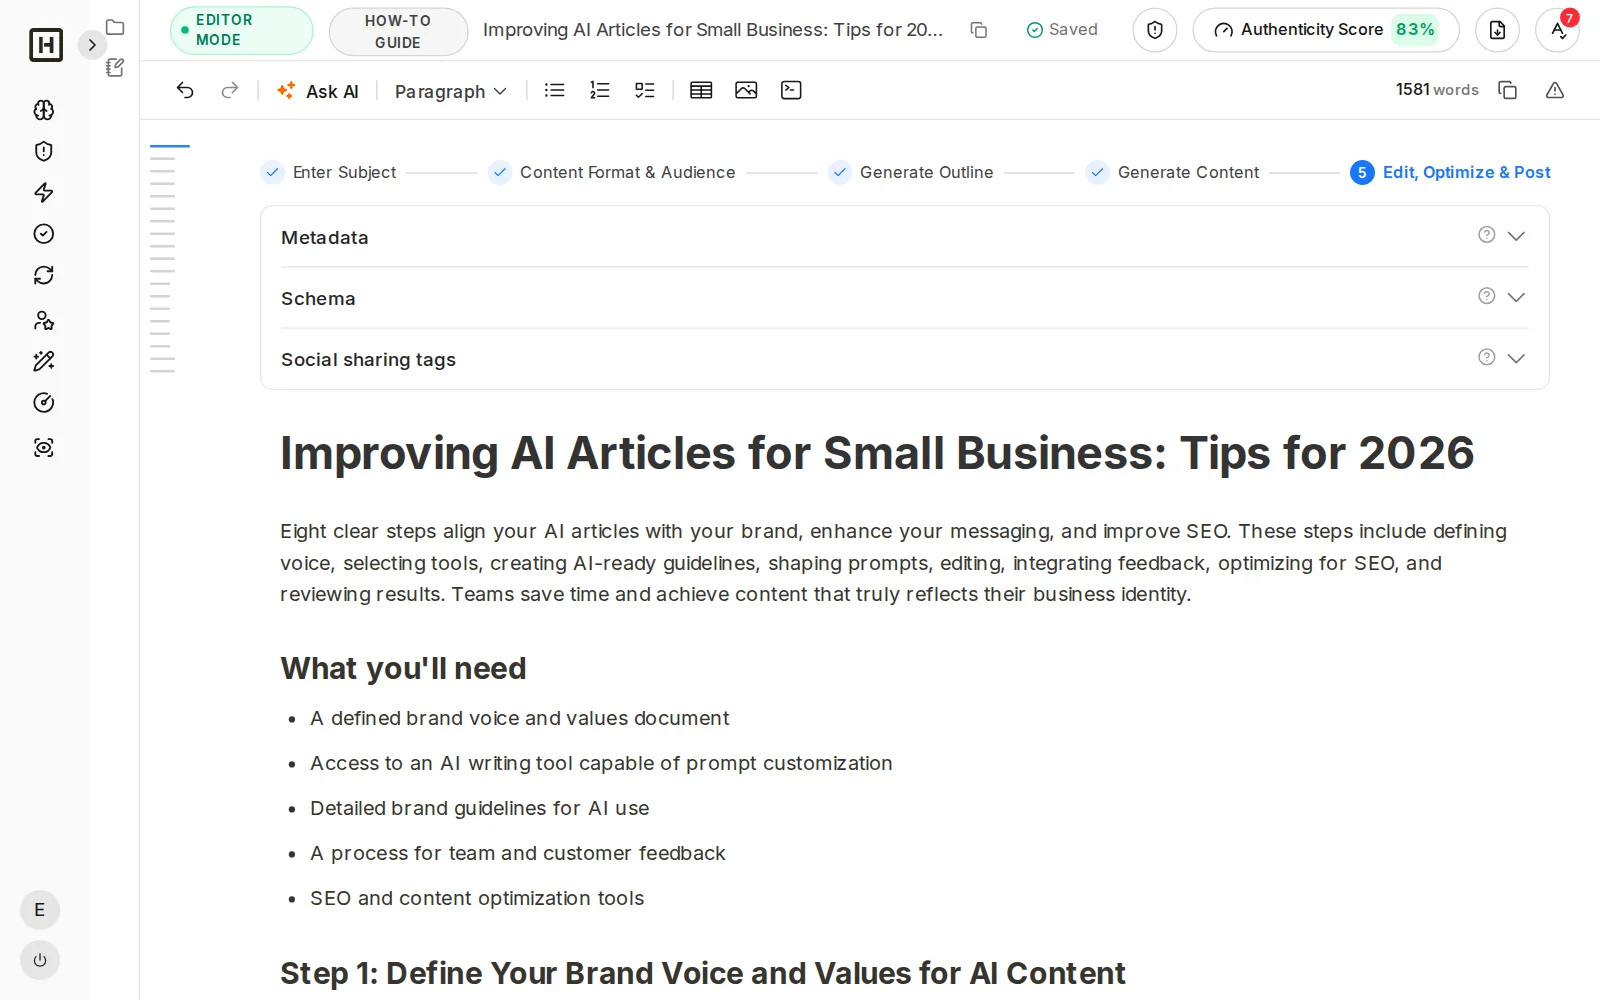This screenshot has height=1000, width=1600.
Task: Click the refresh cycle icon in the sidebar
Action: pyautogui.click(x=44, y=275)
